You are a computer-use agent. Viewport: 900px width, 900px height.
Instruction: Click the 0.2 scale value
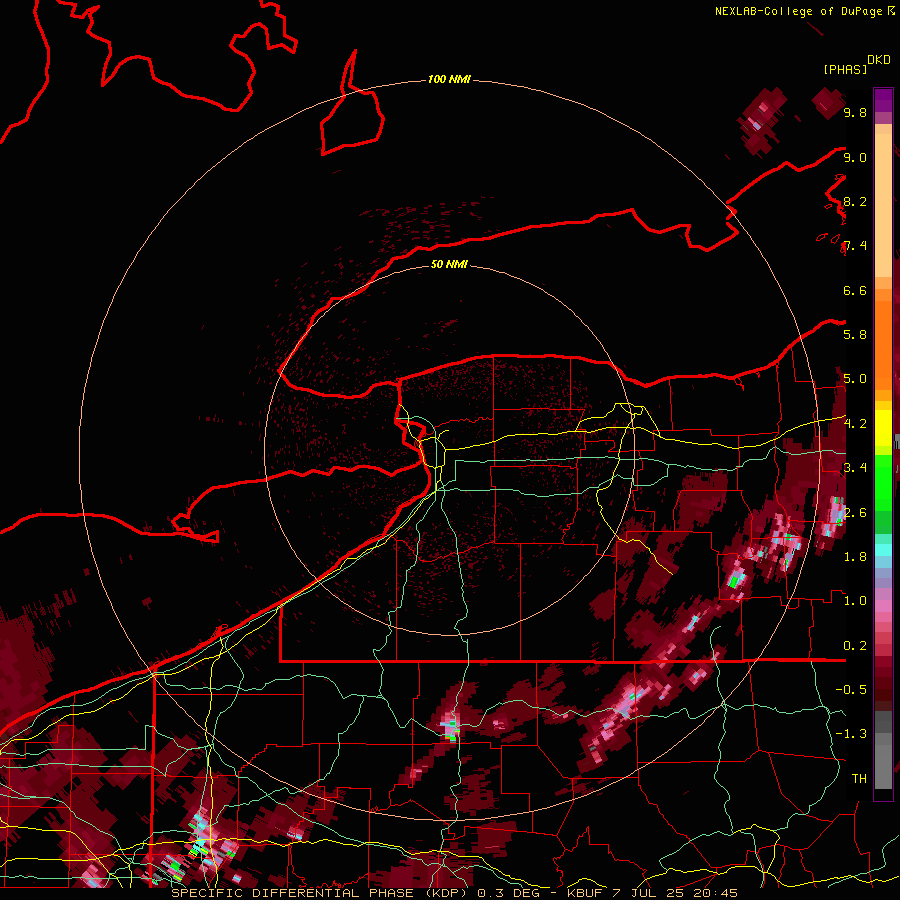pyautogui.click(x=855, y=646)
